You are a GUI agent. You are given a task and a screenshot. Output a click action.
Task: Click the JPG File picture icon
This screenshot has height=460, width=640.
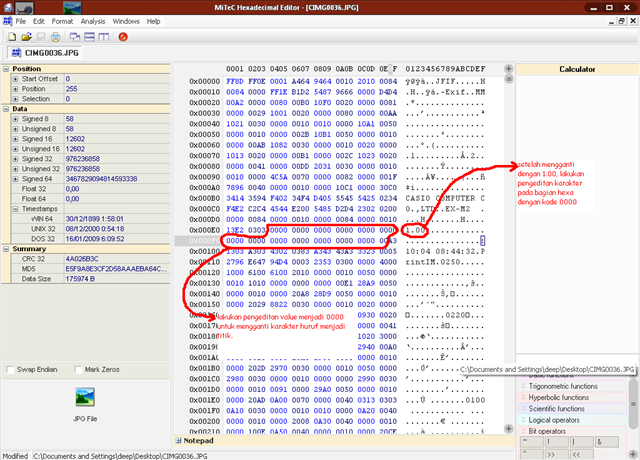click(85, 397)
